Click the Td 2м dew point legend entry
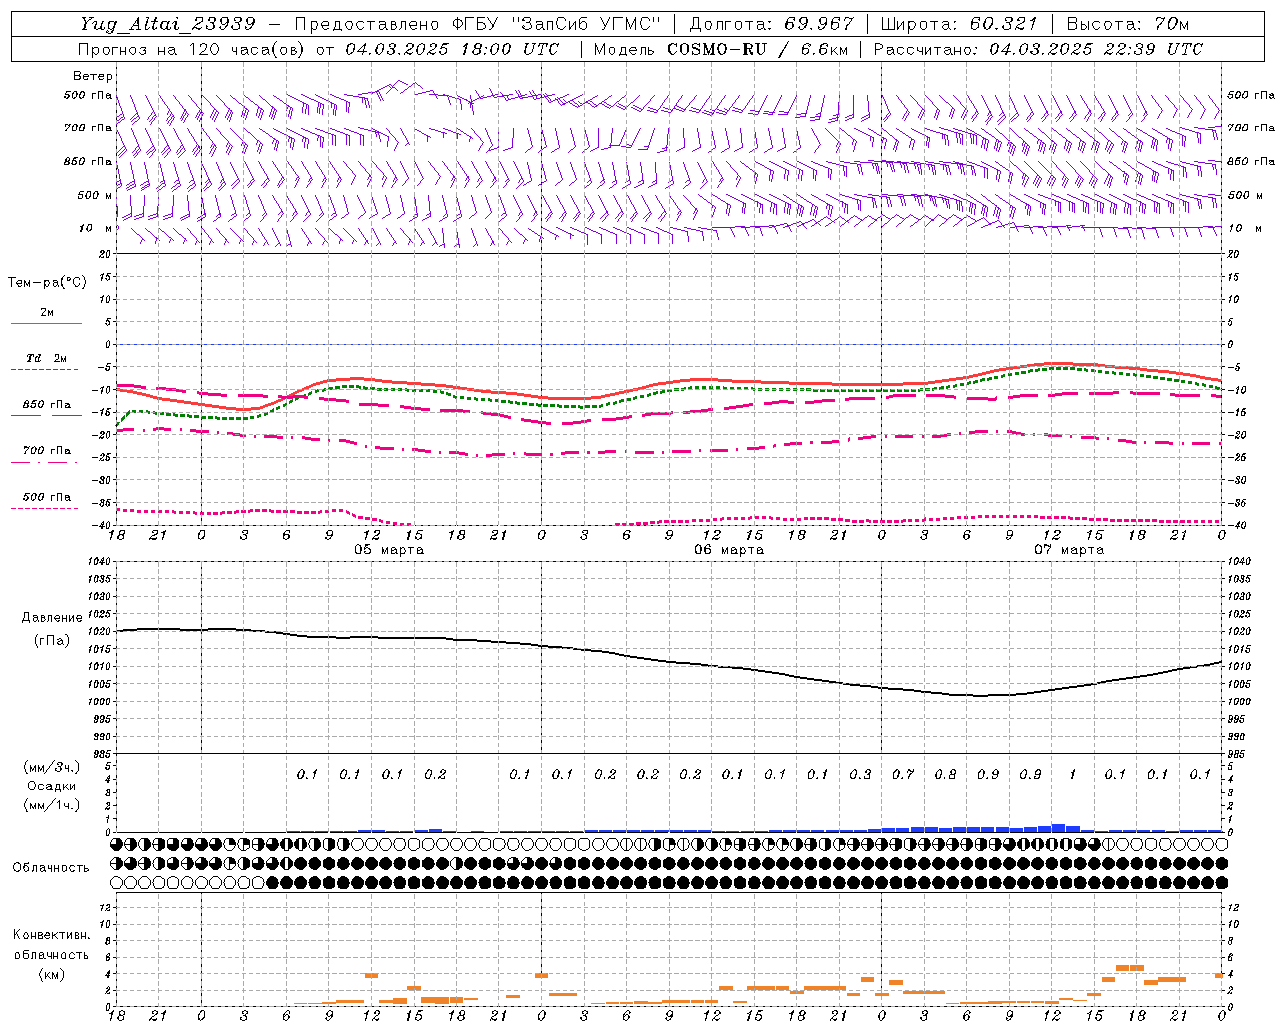1280x1024 pixels. pos(46,358)
